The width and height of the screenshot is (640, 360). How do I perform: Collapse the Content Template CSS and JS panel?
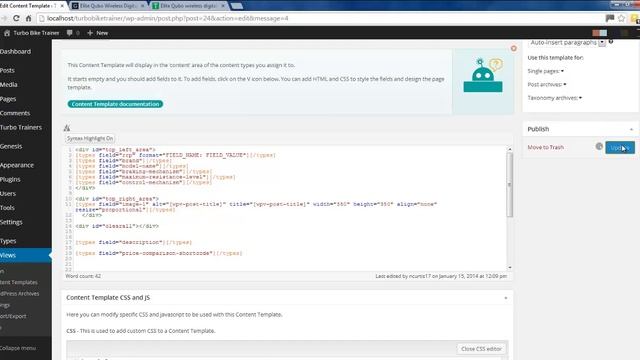point(506,298)
